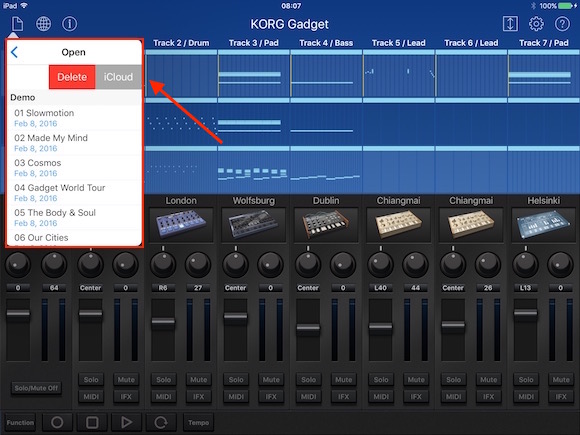Select the Track 7 / Pad header
The height and width of the screenshot is (435, 580).
click(x=543, y=43)
